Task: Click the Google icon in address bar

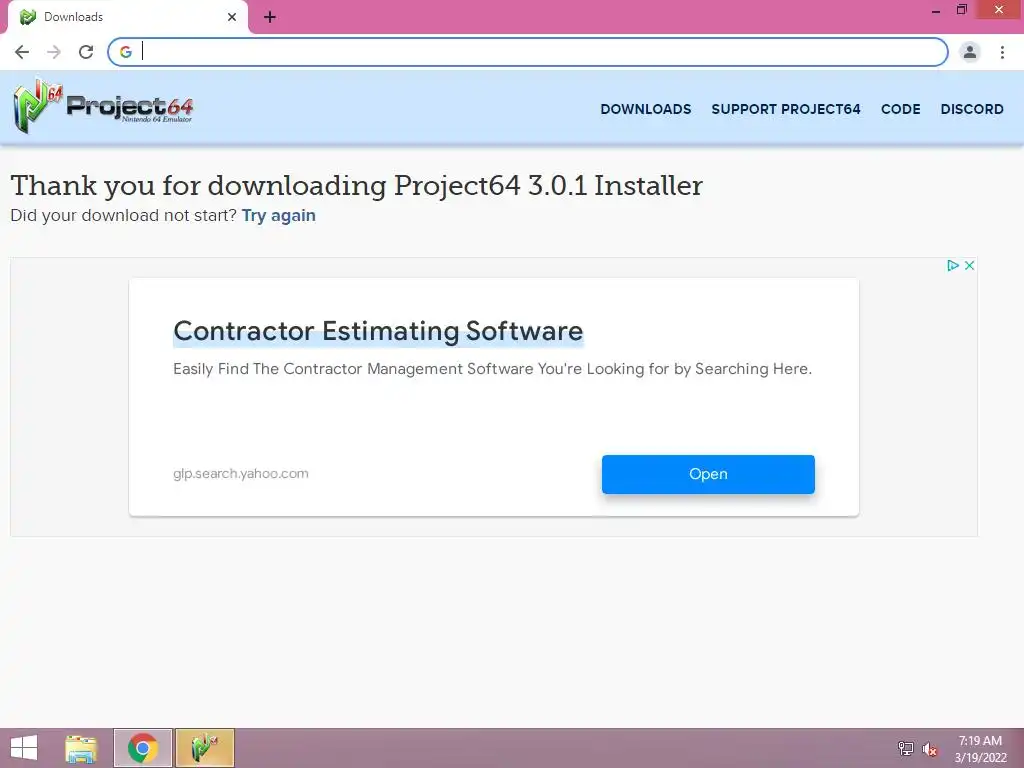Action: [x=125, y=52]
